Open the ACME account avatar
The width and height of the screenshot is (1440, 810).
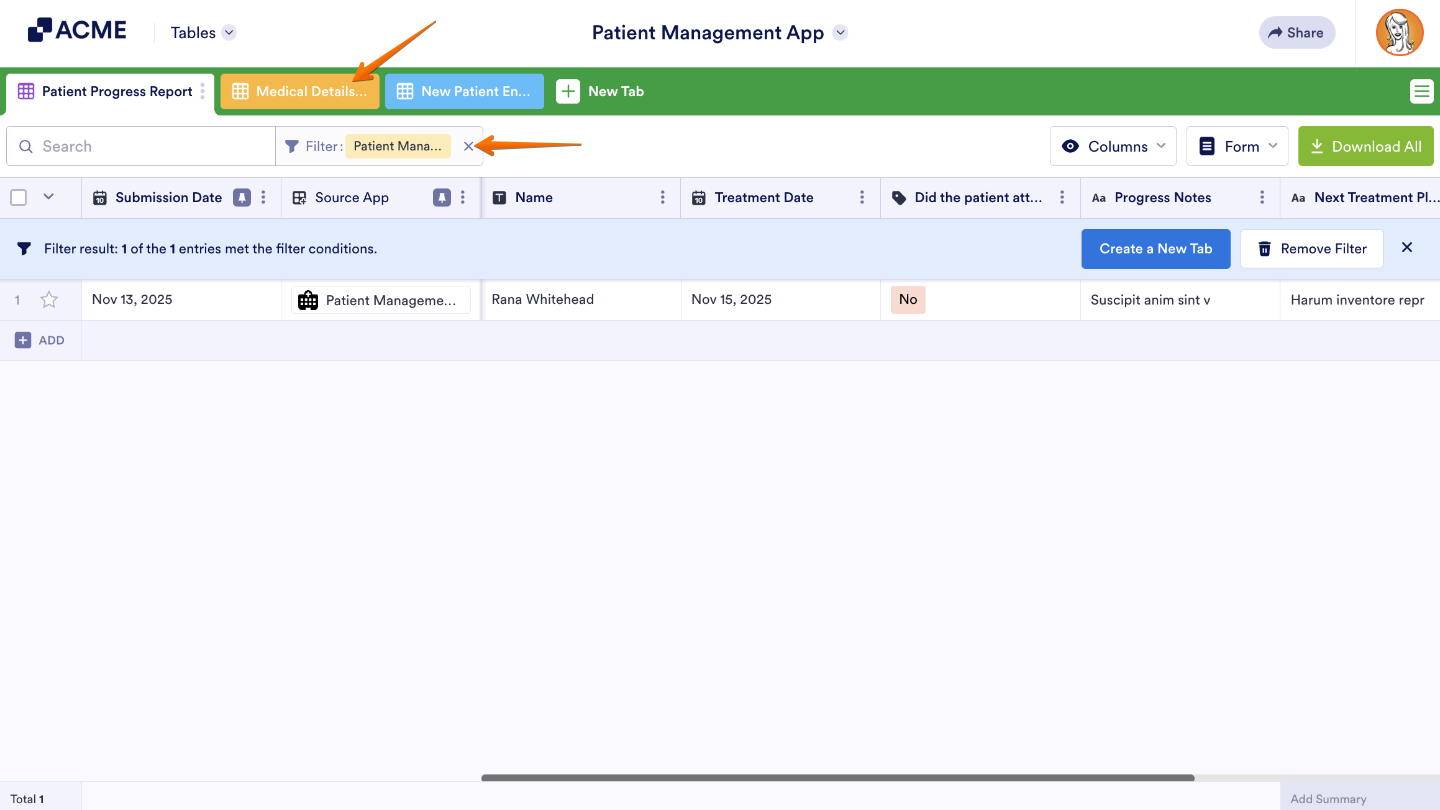1399,32
